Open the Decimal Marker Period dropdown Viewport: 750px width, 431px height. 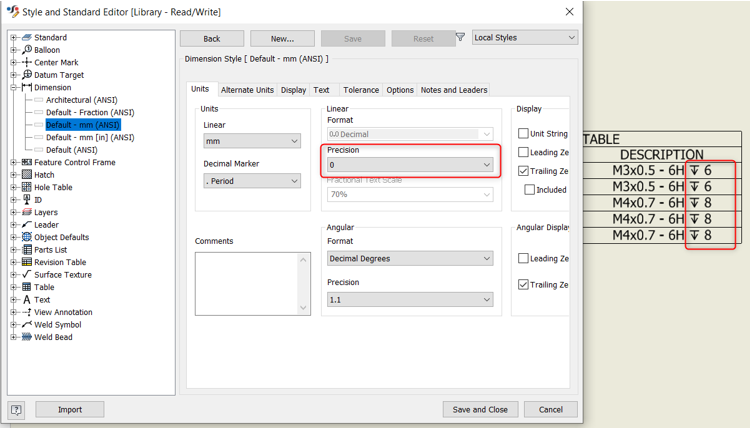[x=252, y=181]
